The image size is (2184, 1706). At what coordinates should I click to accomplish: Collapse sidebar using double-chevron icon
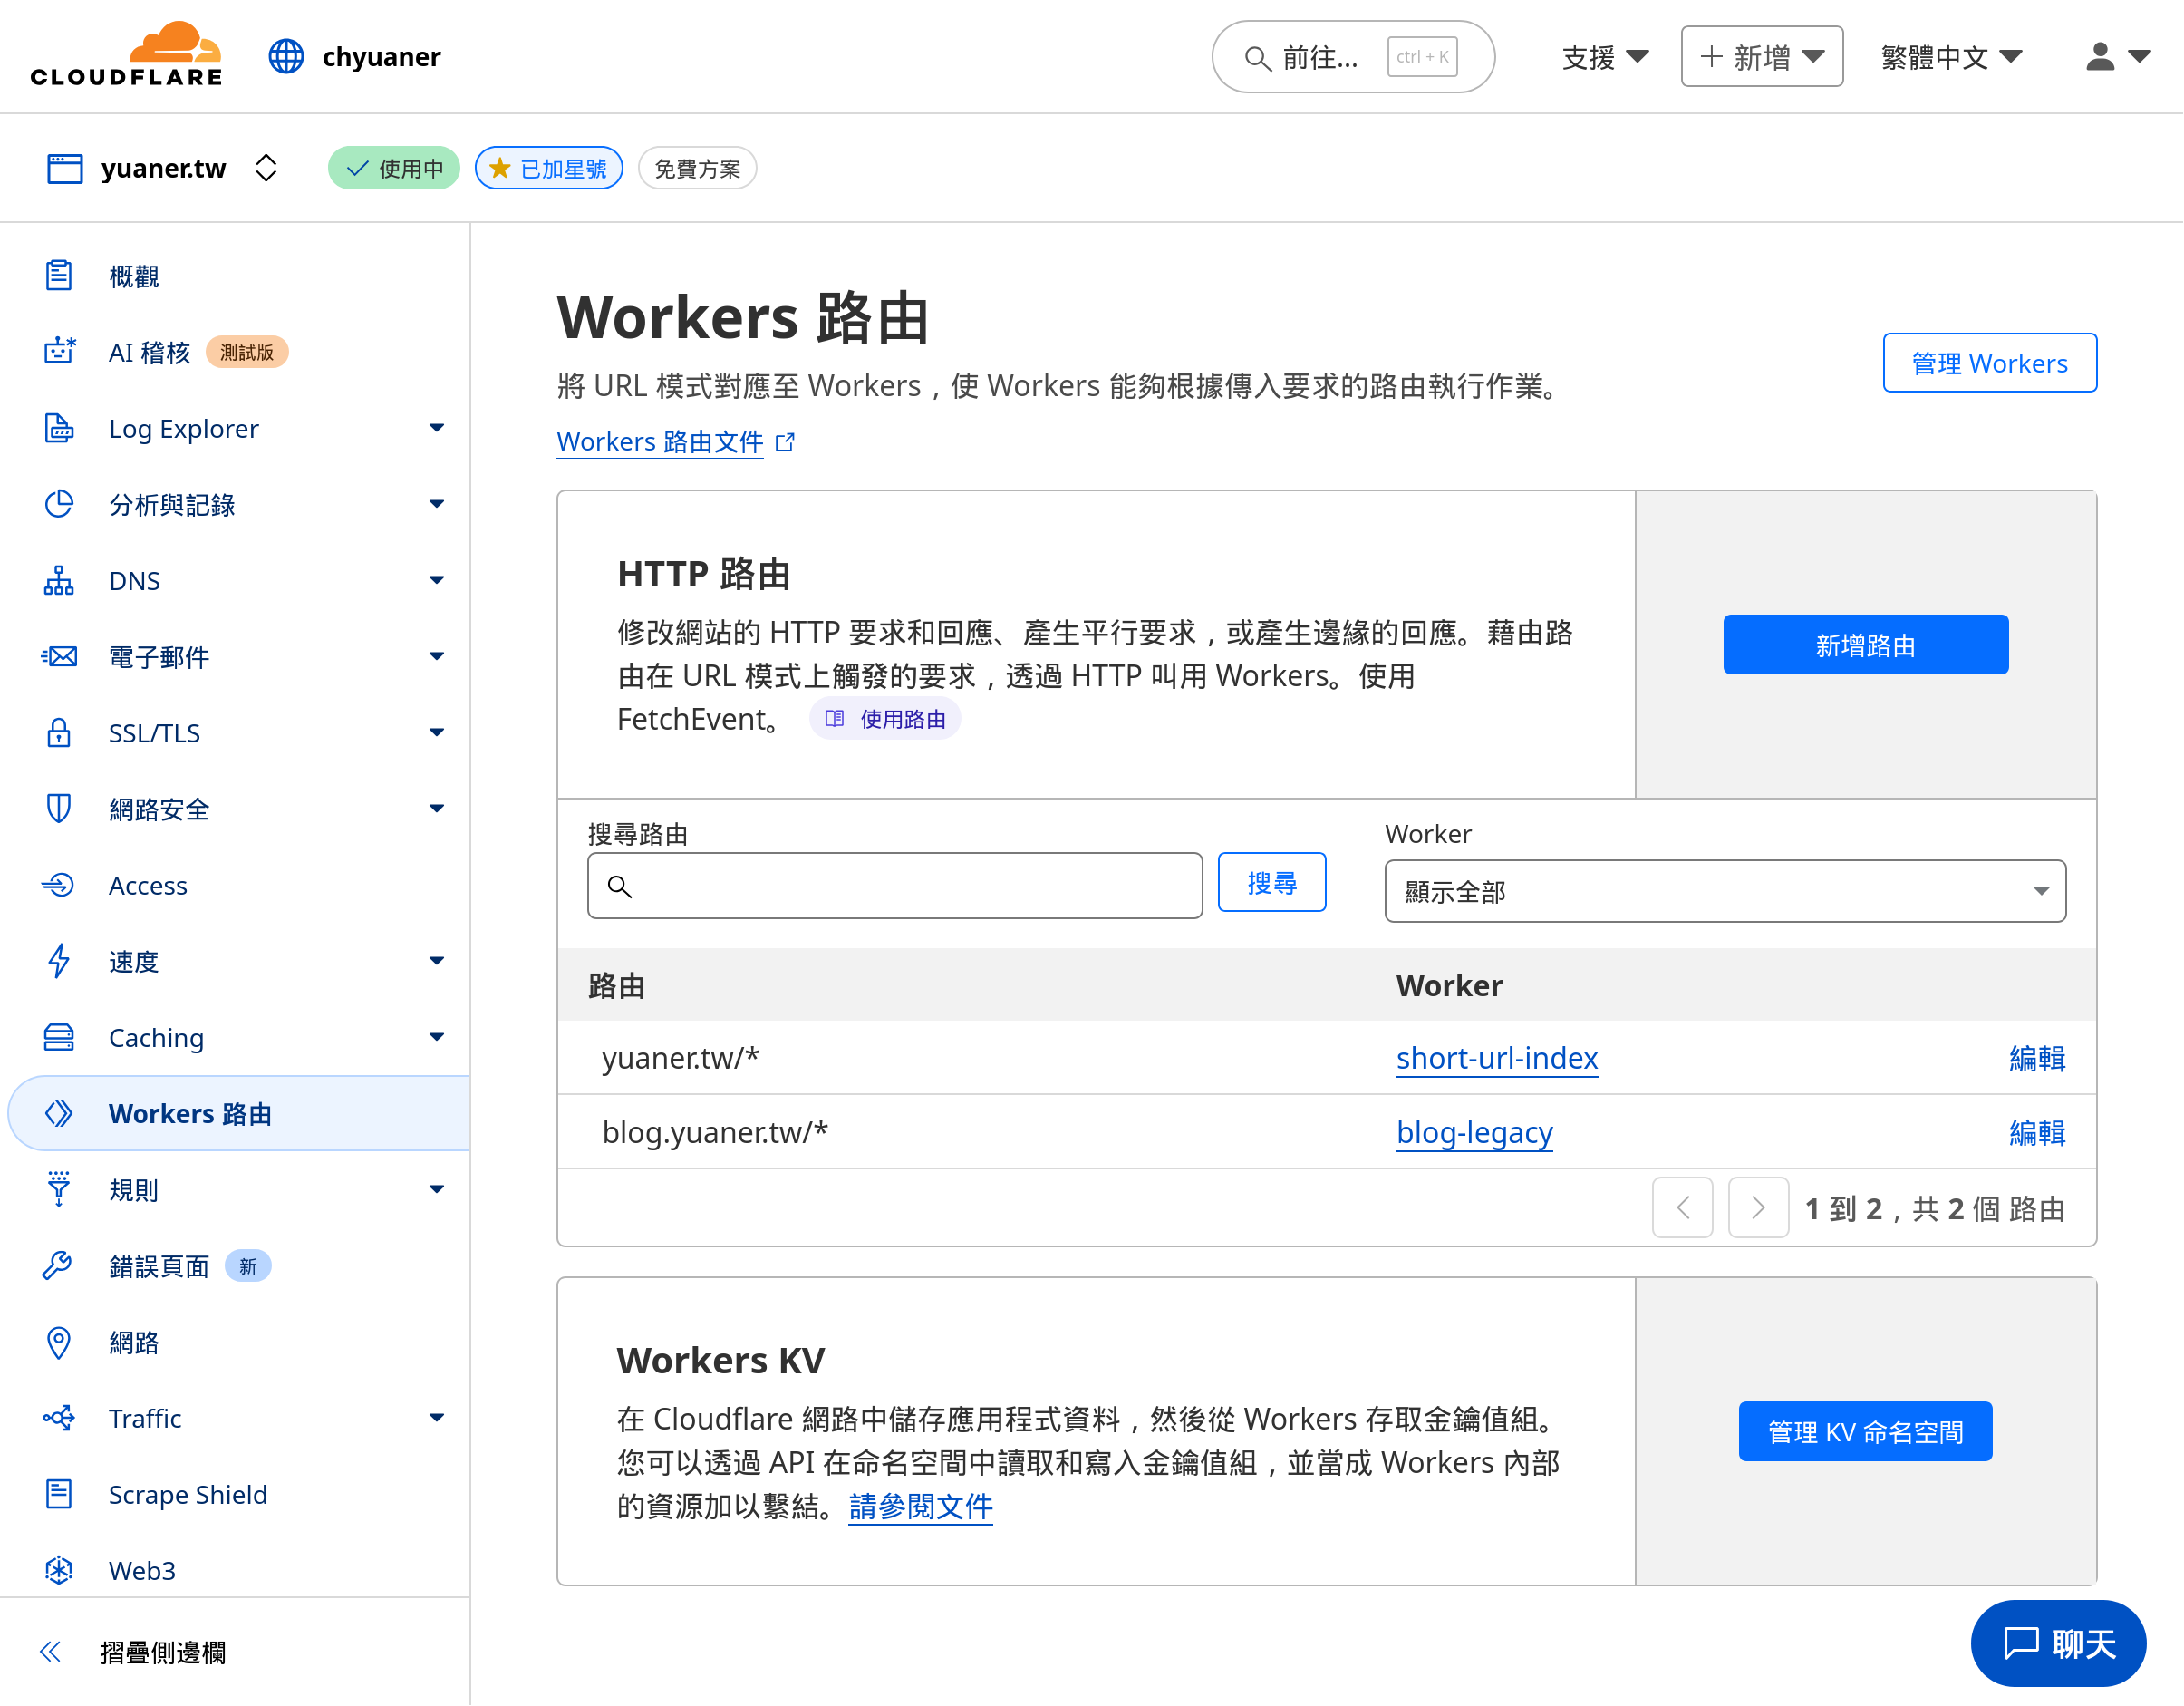pos(50,1652)
